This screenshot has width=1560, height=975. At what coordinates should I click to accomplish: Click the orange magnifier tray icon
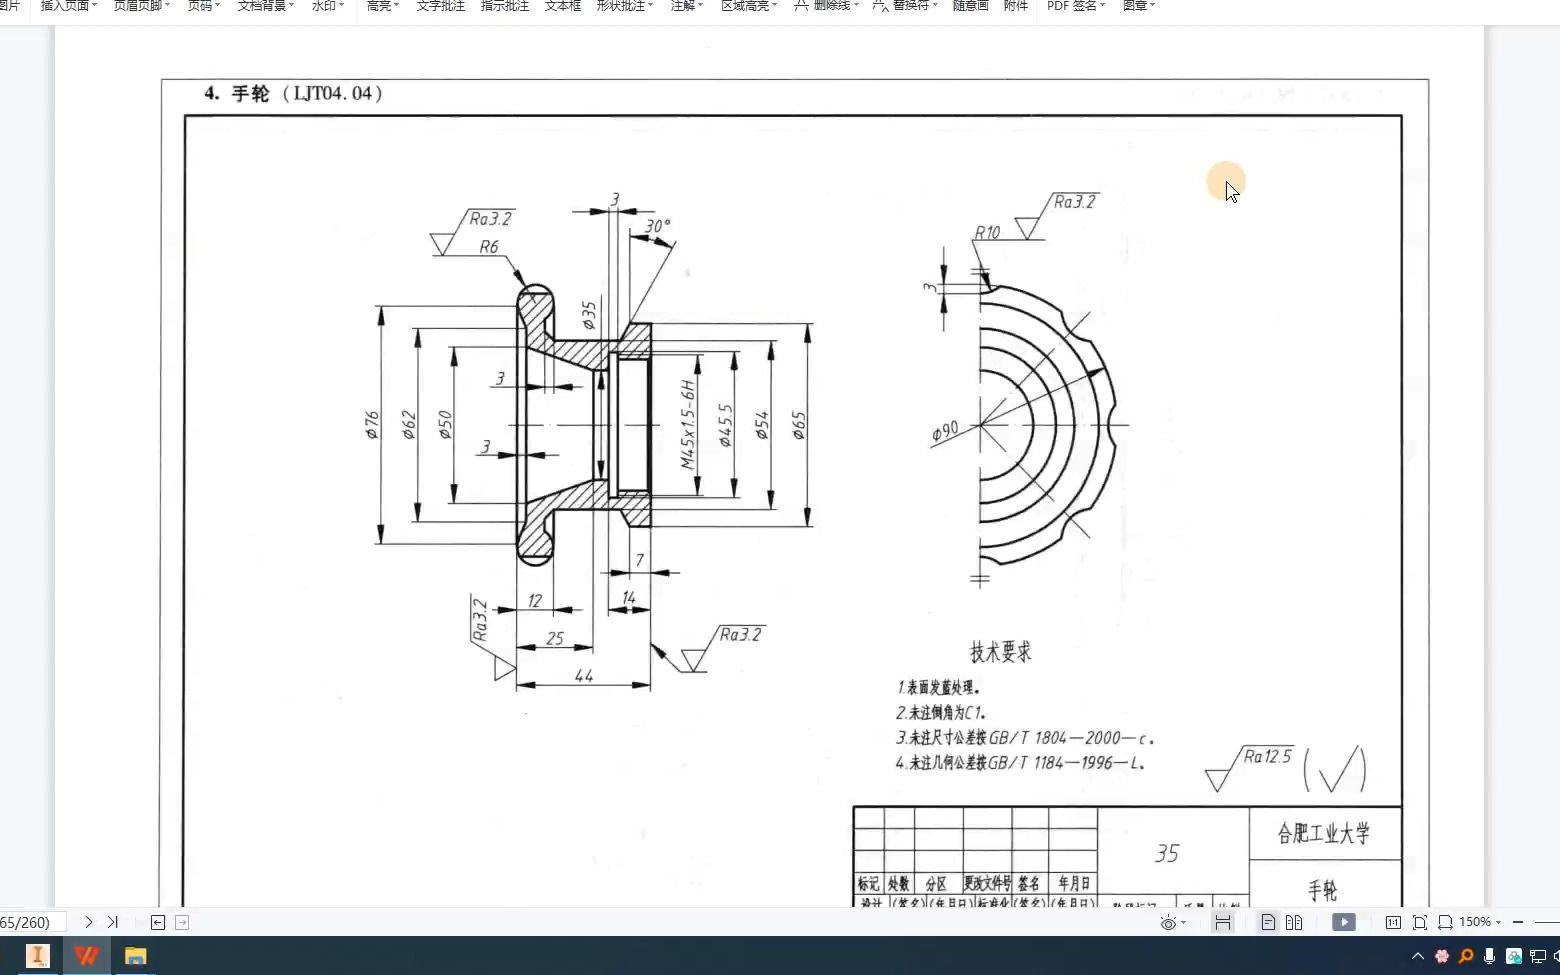[1466, 956]
